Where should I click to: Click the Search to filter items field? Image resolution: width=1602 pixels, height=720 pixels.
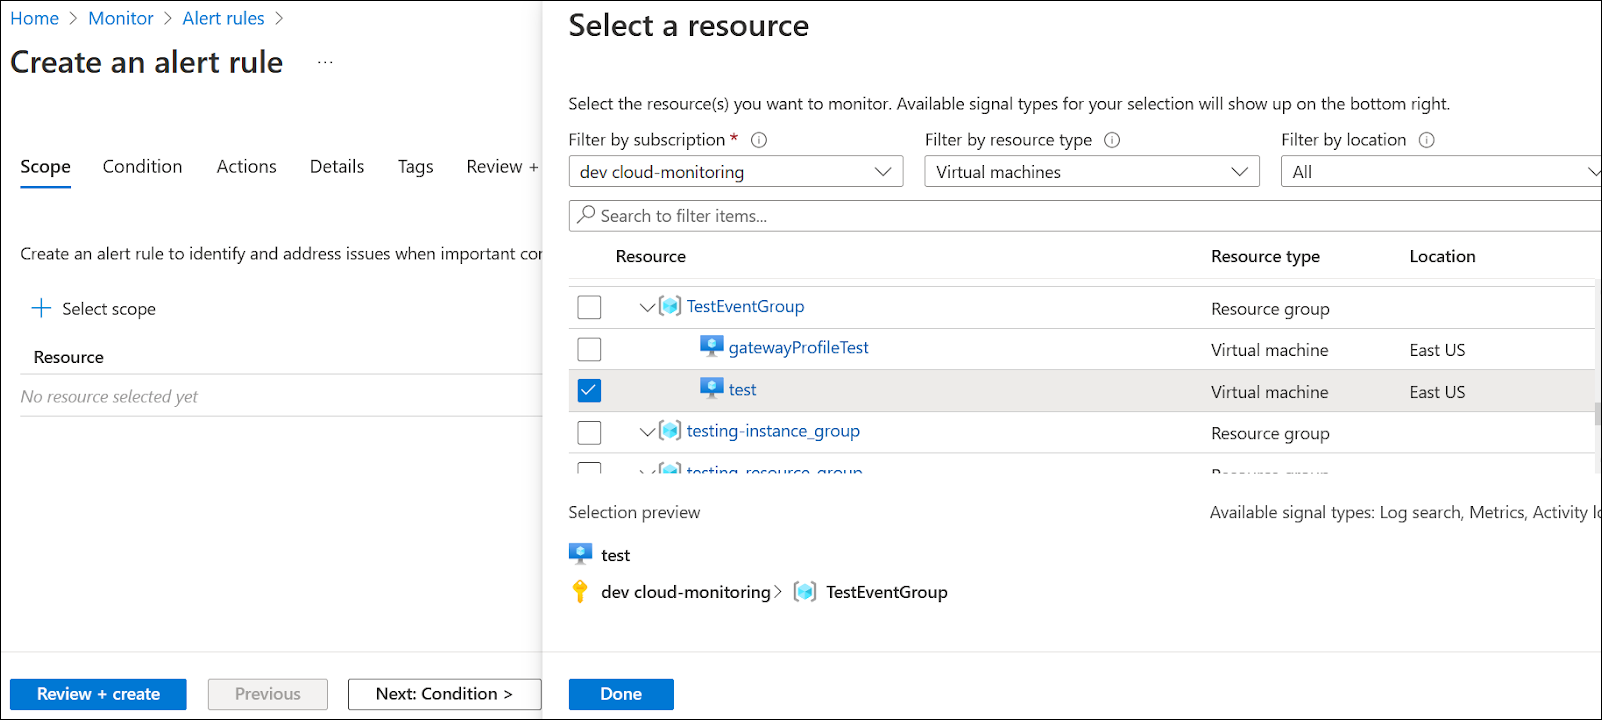pos(1085,216)
